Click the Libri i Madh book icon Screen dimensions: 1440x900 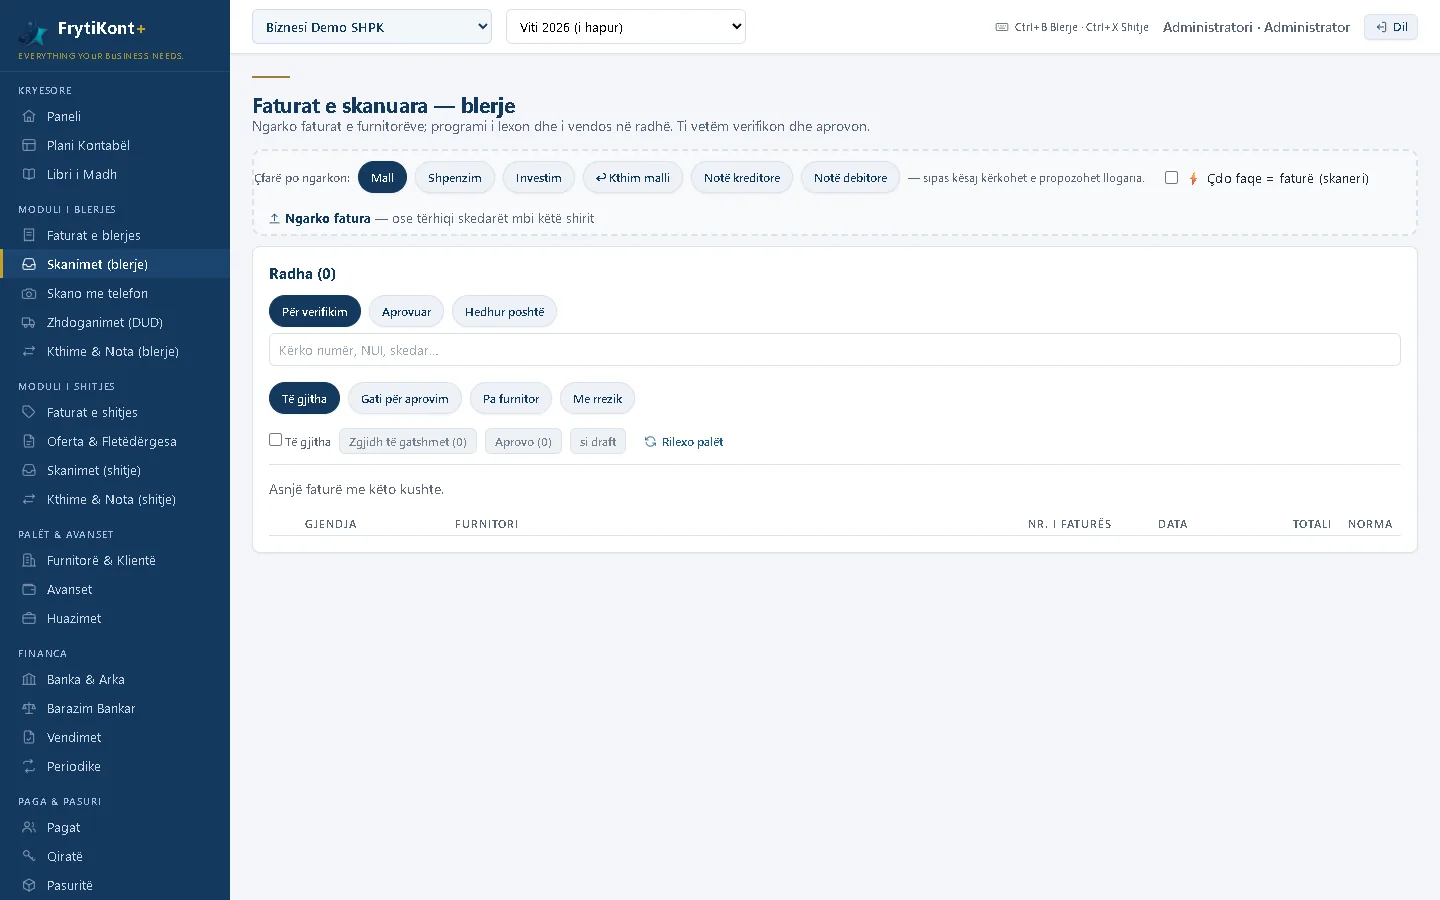(x=29, y=174)
